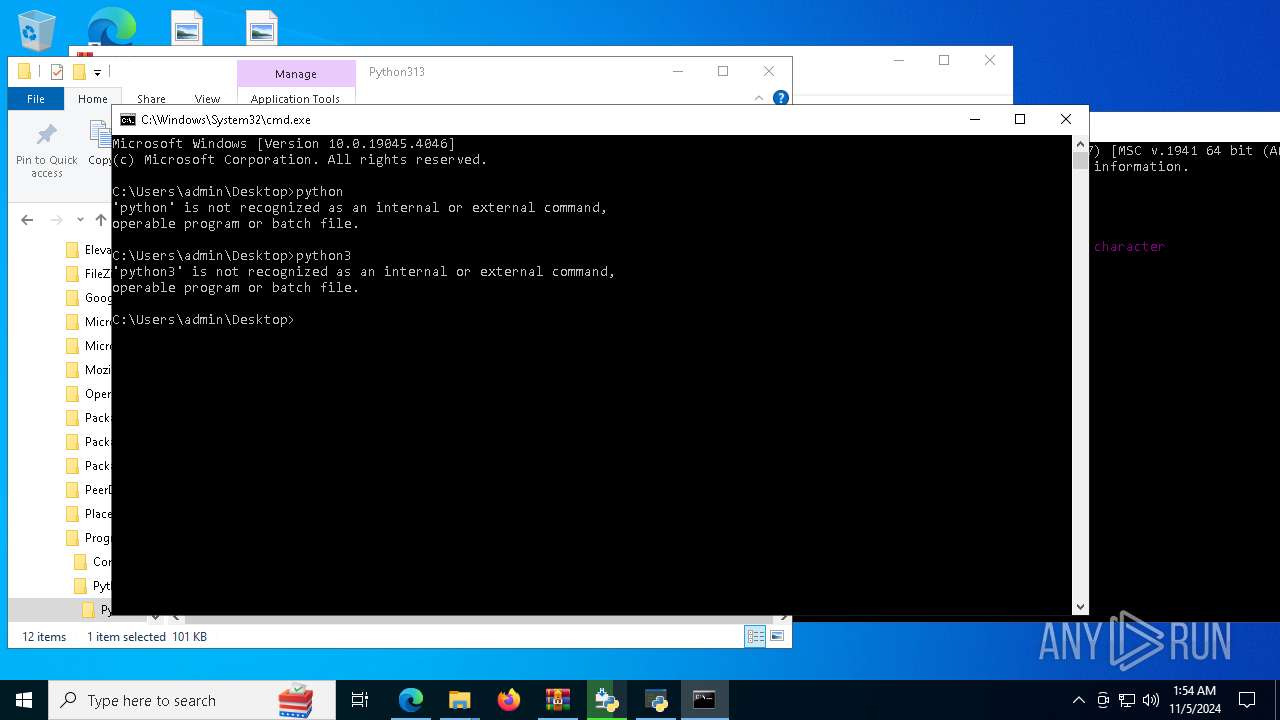Open the second image file on desktop
The image size is (1280, 720).
coord(261,28)
